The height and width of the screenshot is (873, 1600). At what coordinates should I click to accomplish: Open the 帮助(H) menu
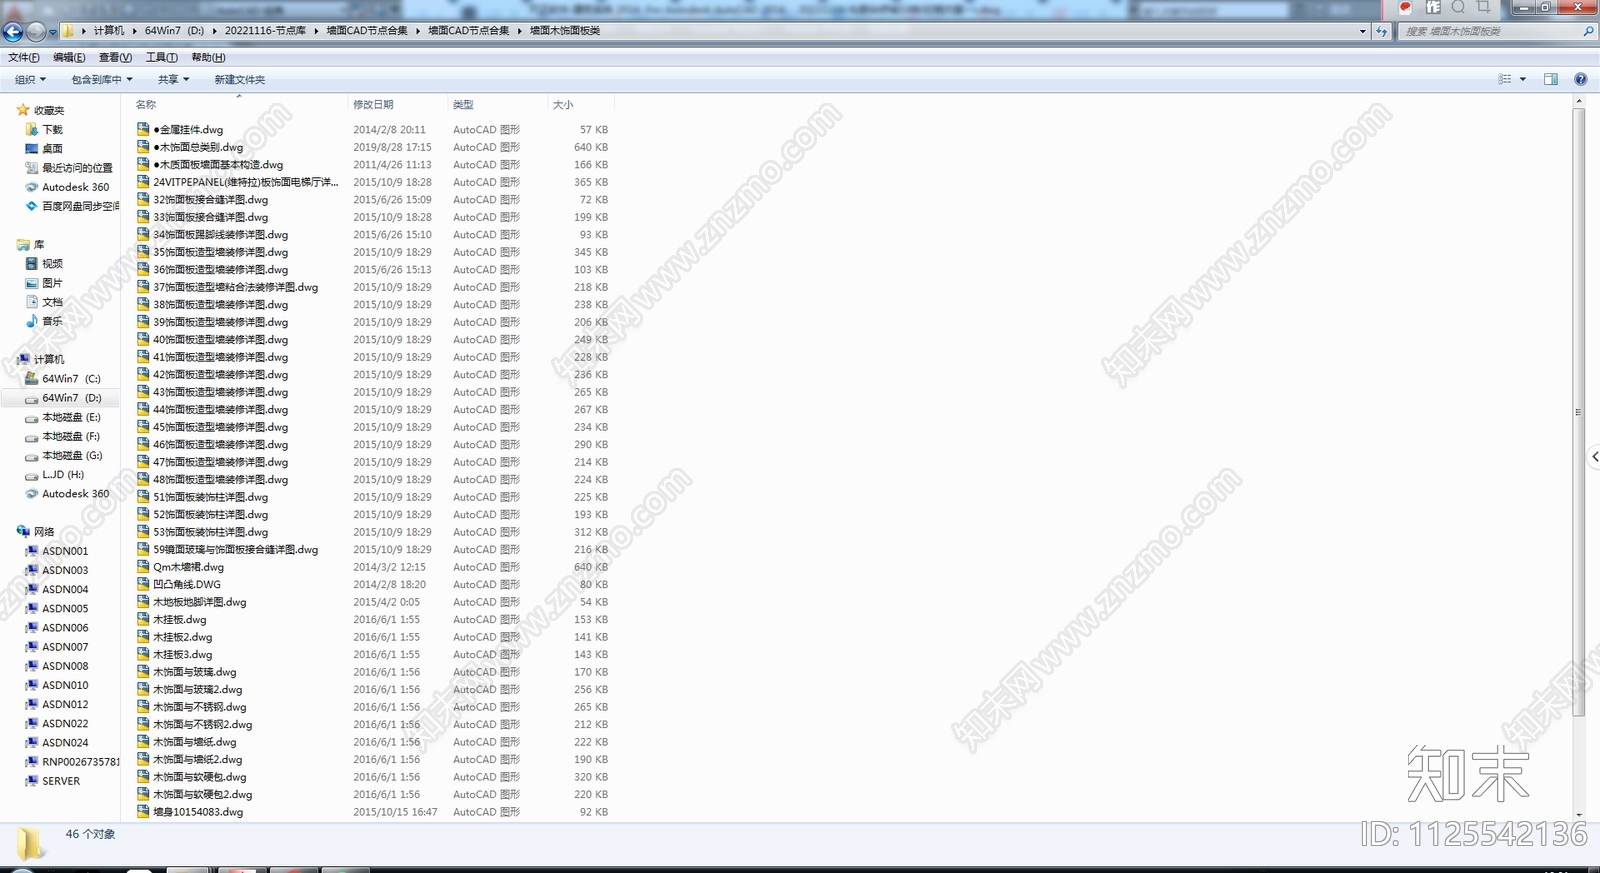(208, 57)
